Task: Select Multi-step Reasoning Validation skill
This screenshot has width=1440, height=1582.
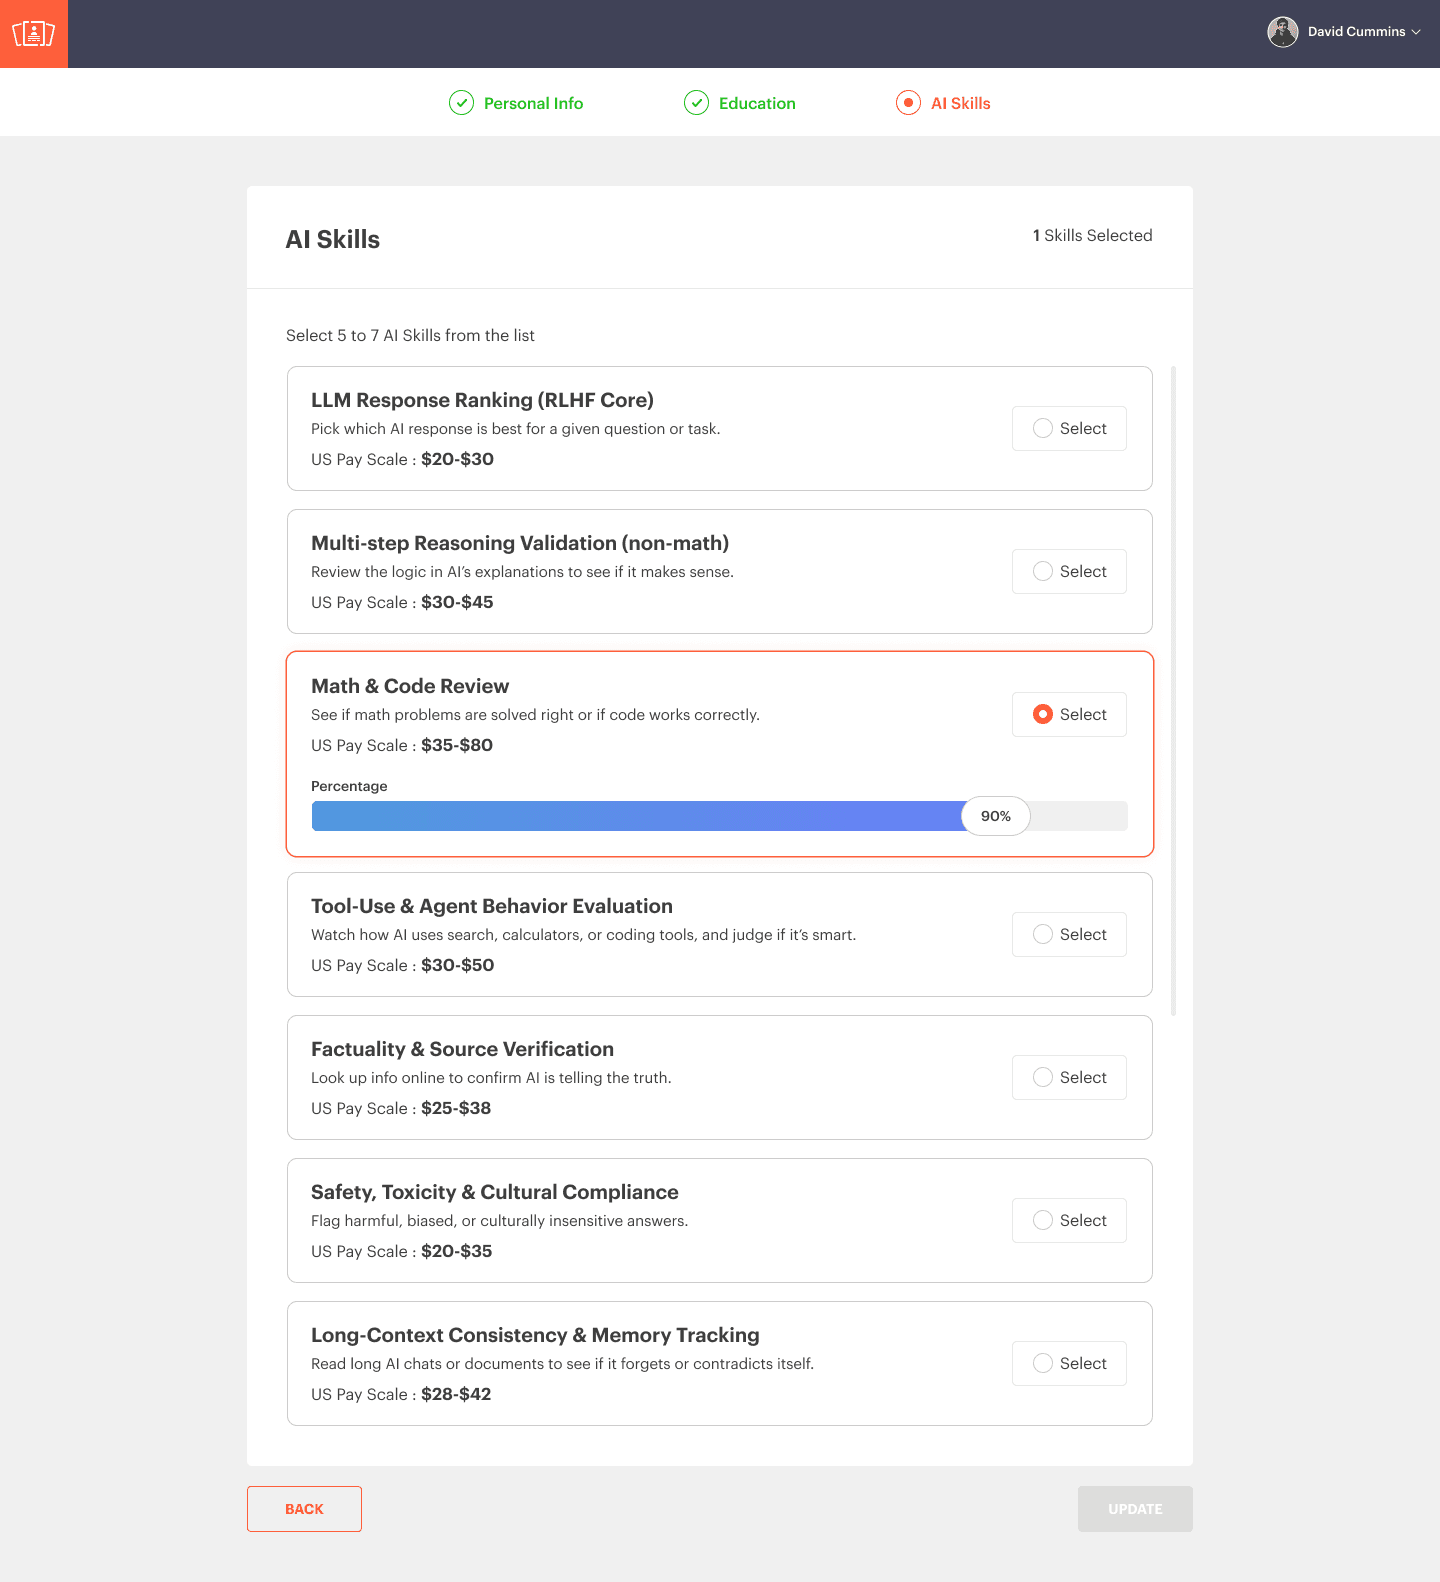Action: click(x=1069, y=571)
